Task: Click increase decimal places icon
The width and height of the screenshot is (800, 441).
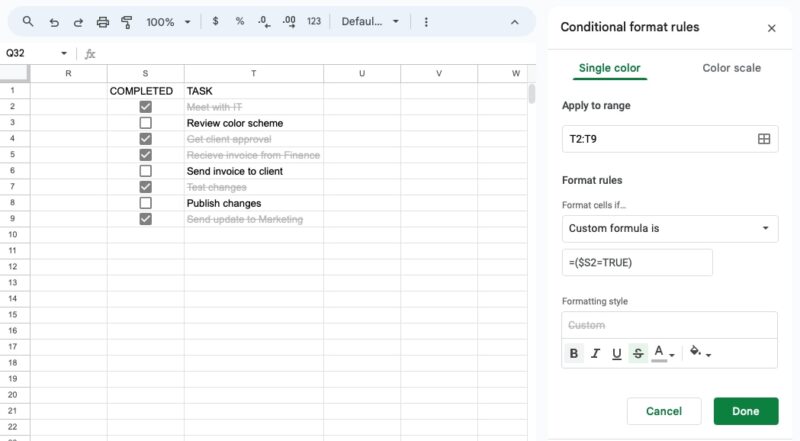Action: coord(289,21)
